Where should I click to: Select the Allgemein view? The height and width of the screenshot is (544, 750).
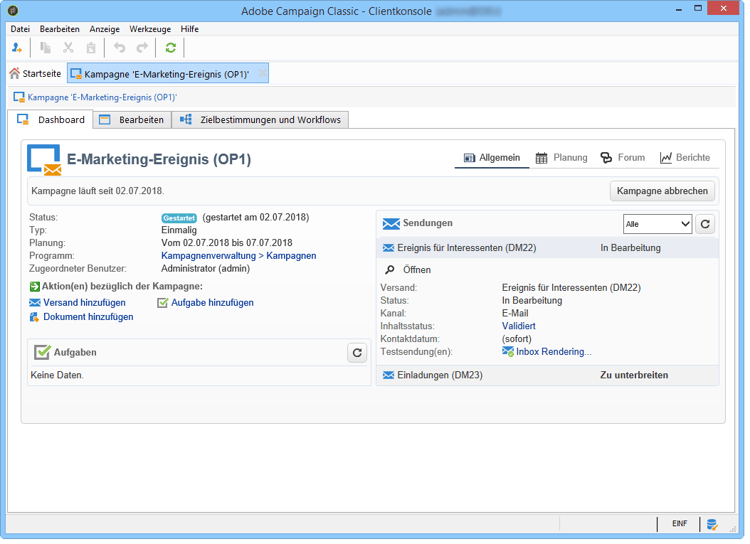(x=492, y=158)
